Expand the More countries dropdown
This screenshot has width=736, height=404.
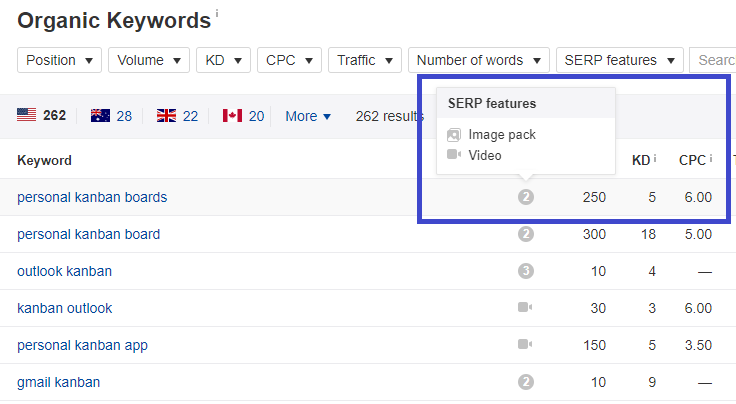308,116
